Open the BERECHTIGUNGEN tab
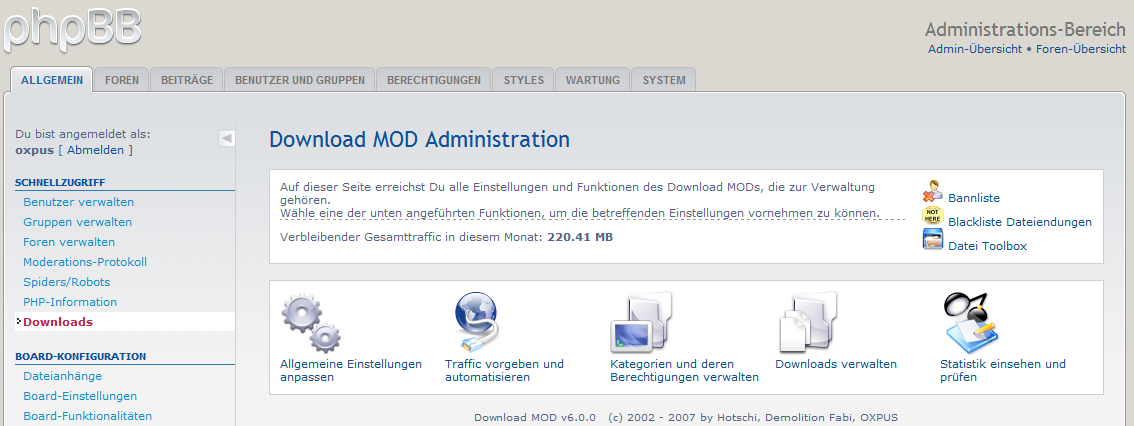The width and height of the screenshot is (1134, 426). [x=434, y=80]
